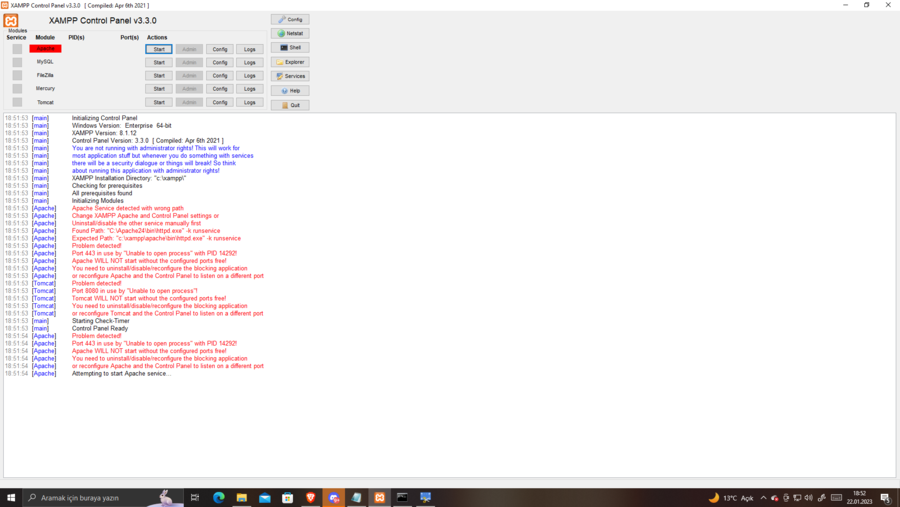Open the main Config button with wrench icon

290,20
